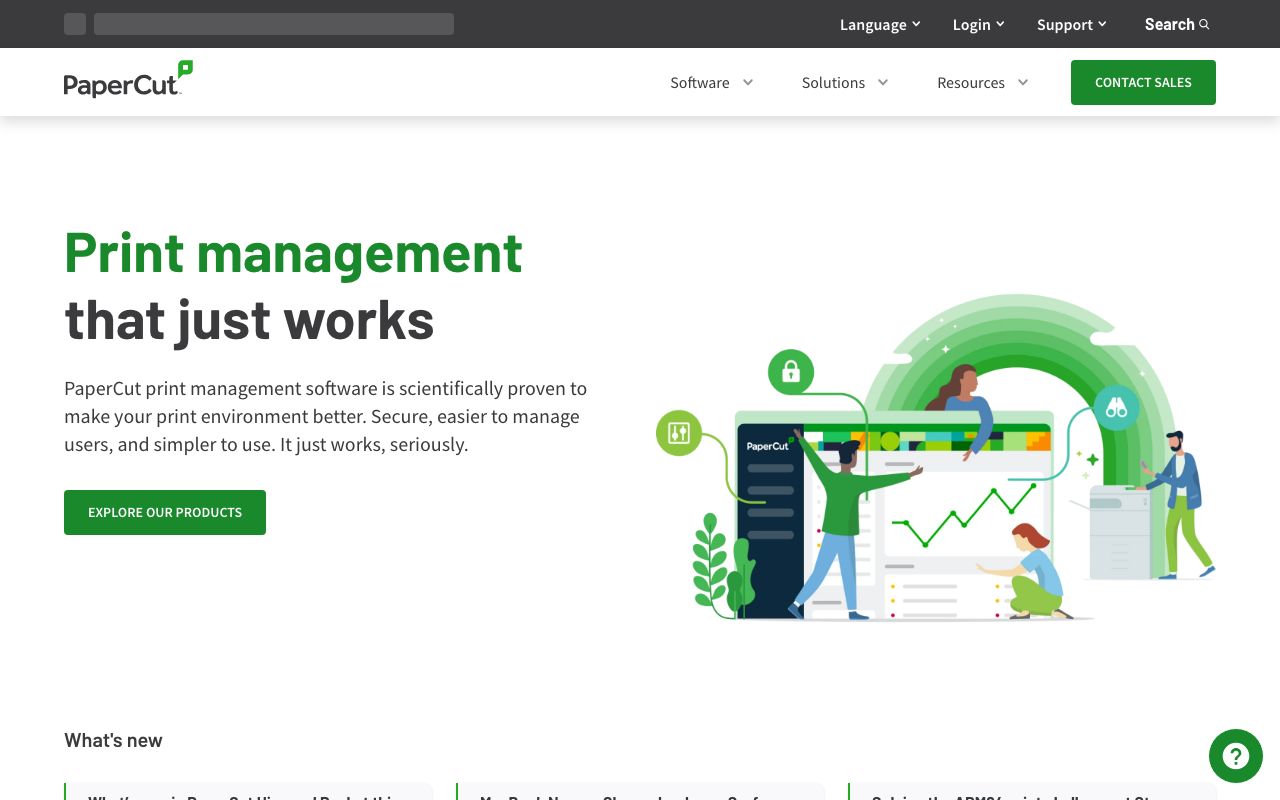This screenshot has height=800, width=1280.
Task: Click the "What's new" section heading
Action: tap(113, 740)
